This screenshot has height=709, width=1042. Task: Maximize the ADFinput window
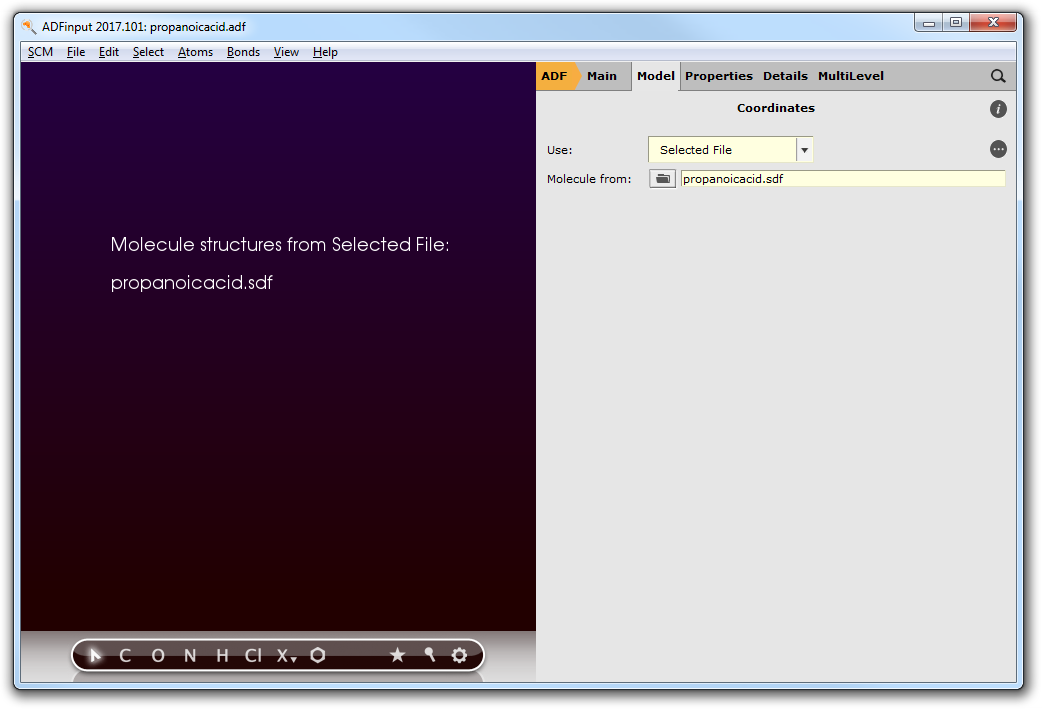tap(956, 23)
